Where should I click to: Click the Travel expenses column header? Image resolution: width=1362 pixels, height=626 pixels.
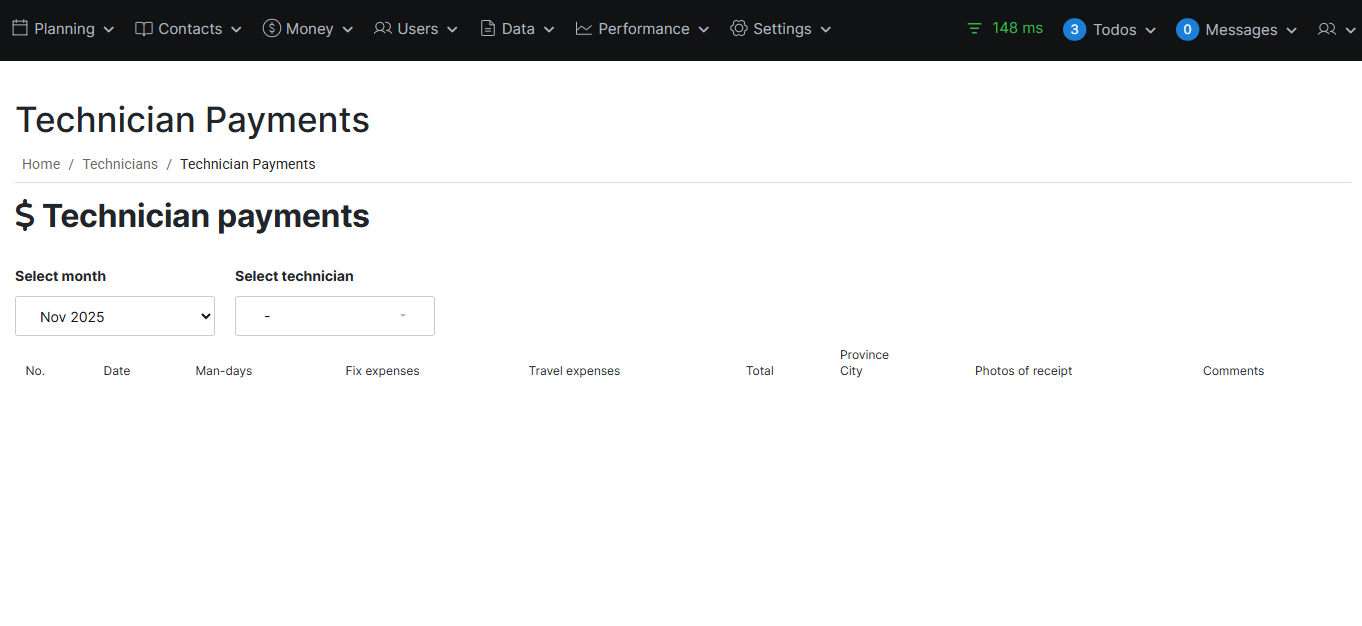pos(574,371)
